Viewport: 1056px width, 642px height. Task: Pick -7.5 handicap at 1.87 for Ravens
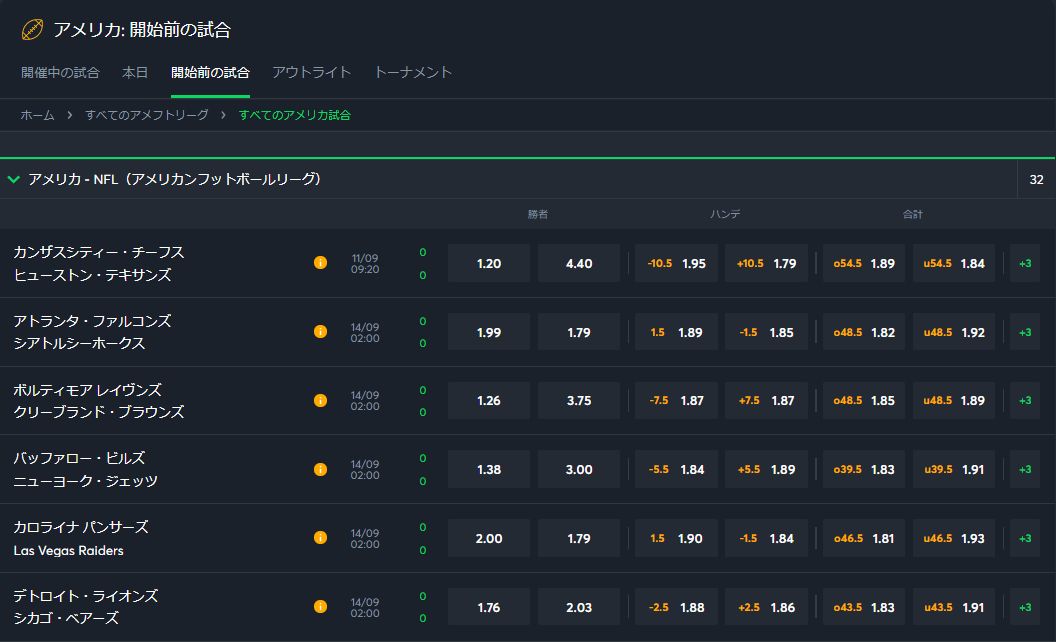pyautogui.click(x=676, y=401)
